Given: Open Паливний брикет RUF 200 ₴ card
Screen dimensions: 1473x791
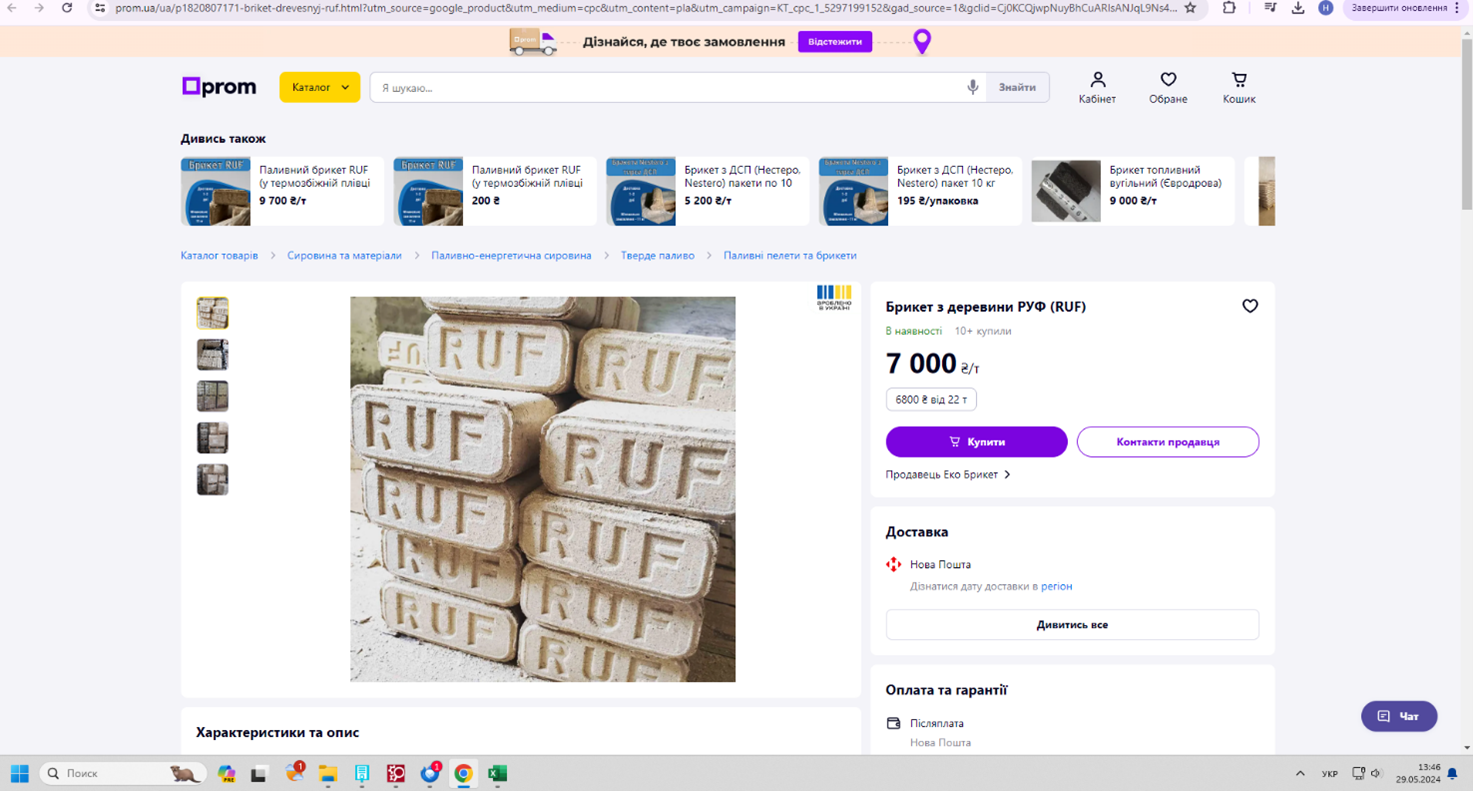Looking at the screenshot, I should 495,191.
